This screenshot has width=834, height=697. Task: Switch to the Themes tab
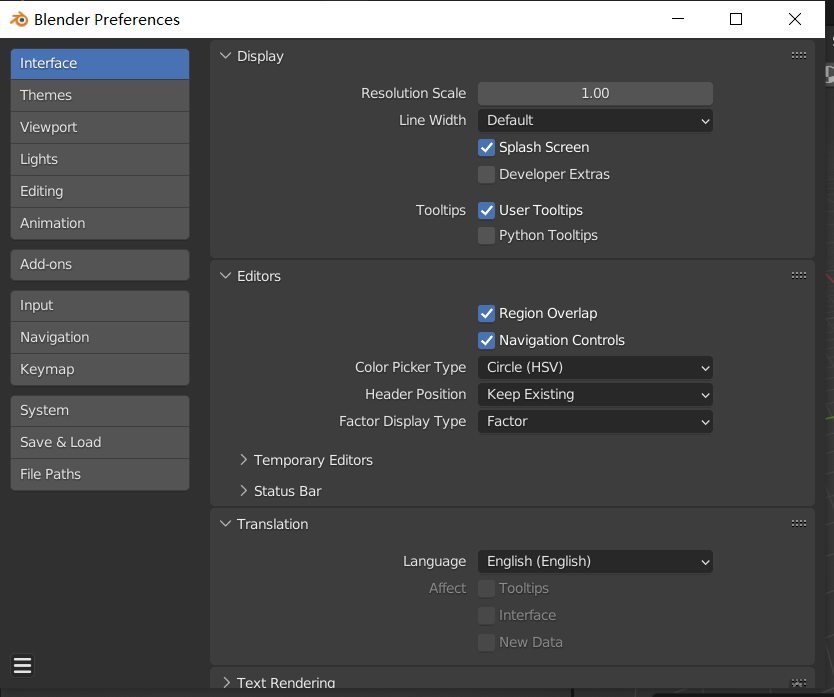99,95
